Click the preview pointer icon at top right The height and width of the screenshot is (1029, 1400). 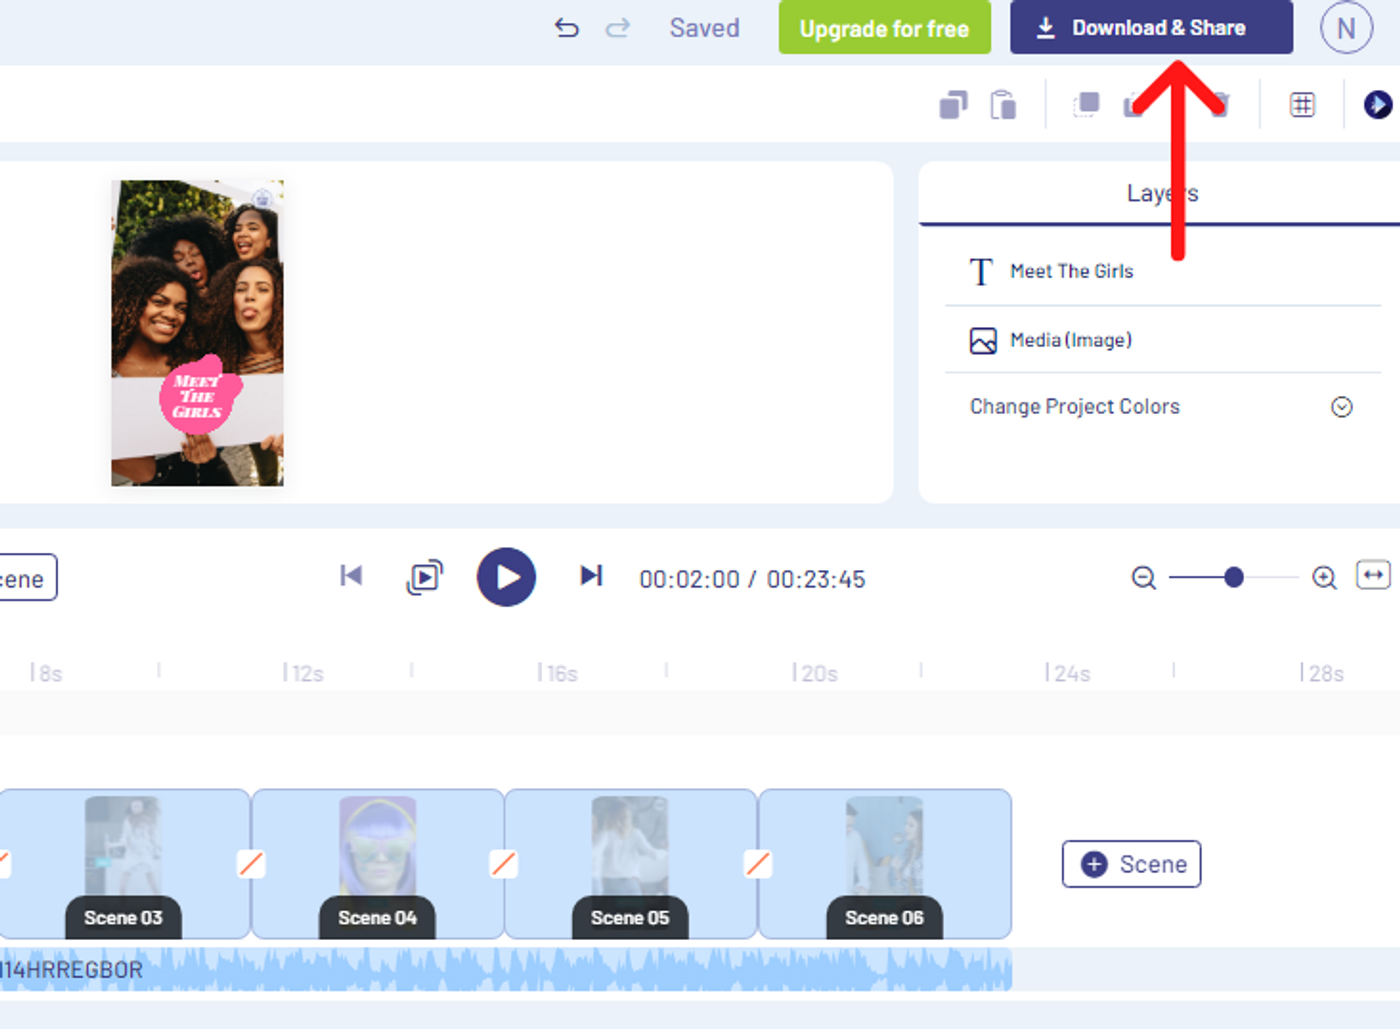pos(1378,104)
